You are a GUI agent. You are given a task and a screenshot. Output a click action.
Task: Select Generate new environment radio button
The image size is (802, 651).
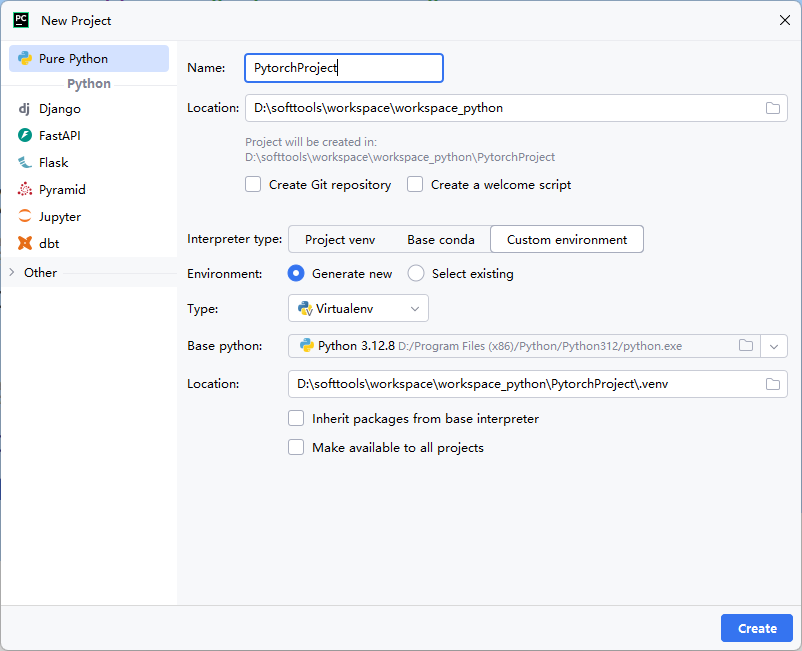click(296, 274)
